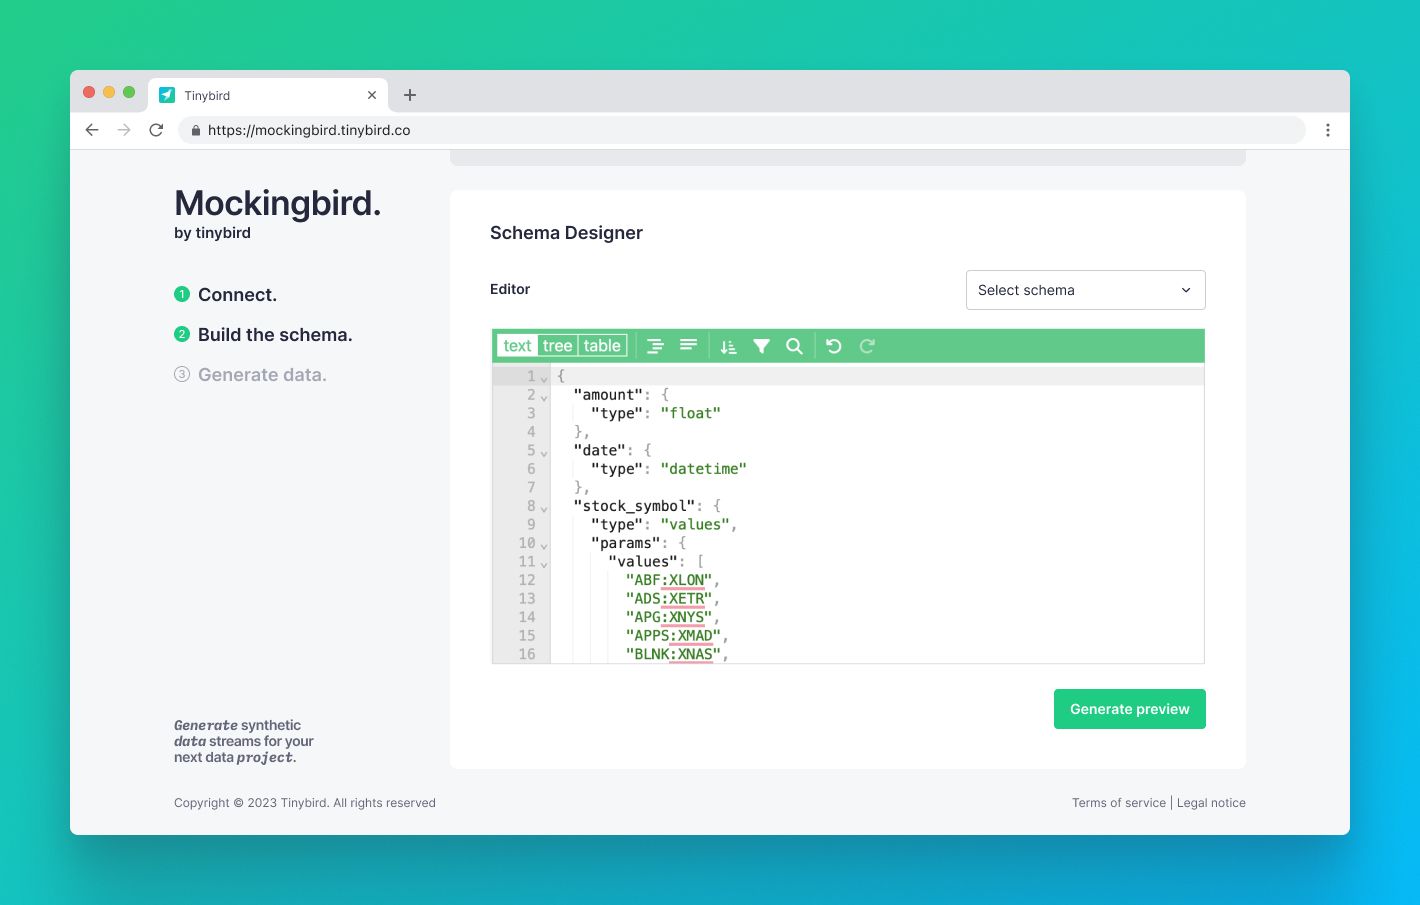
Task: Switch editor to text mode
Action: coord(517,346)
